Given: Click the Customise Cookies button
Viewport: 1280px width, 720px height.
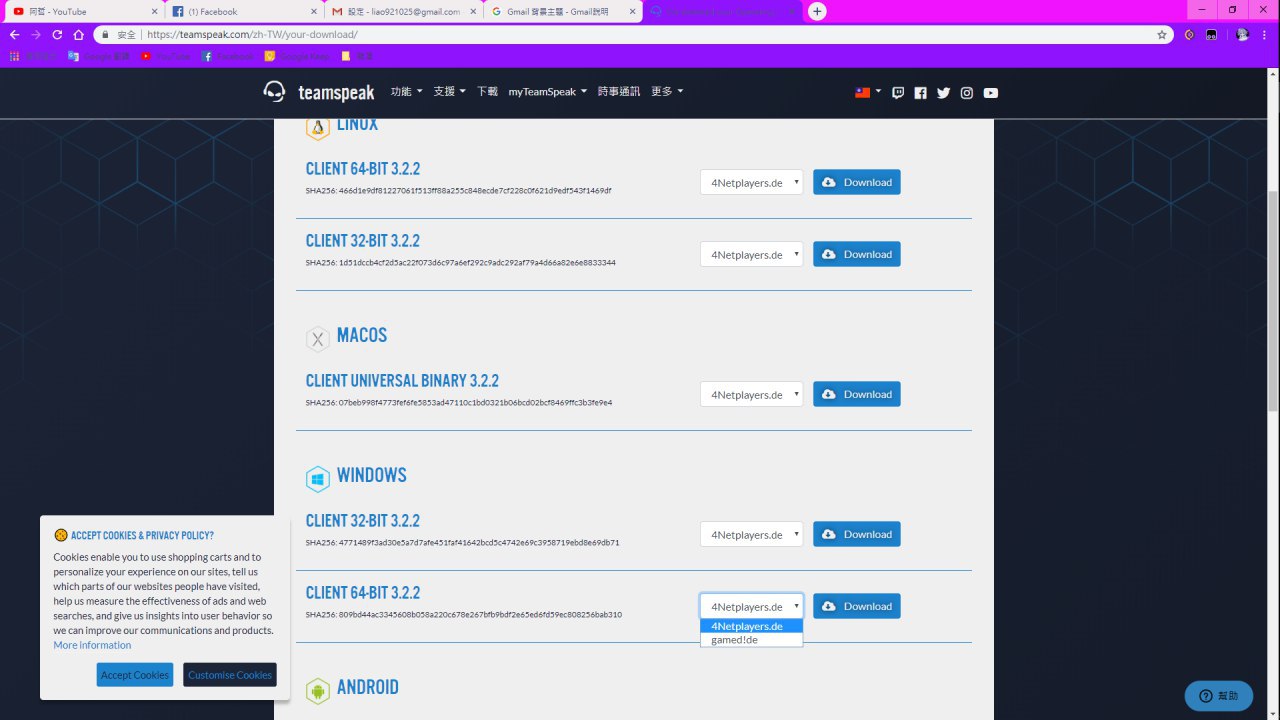Looking at the screenshot, I should pyautogui.click(x=230, y=675).
